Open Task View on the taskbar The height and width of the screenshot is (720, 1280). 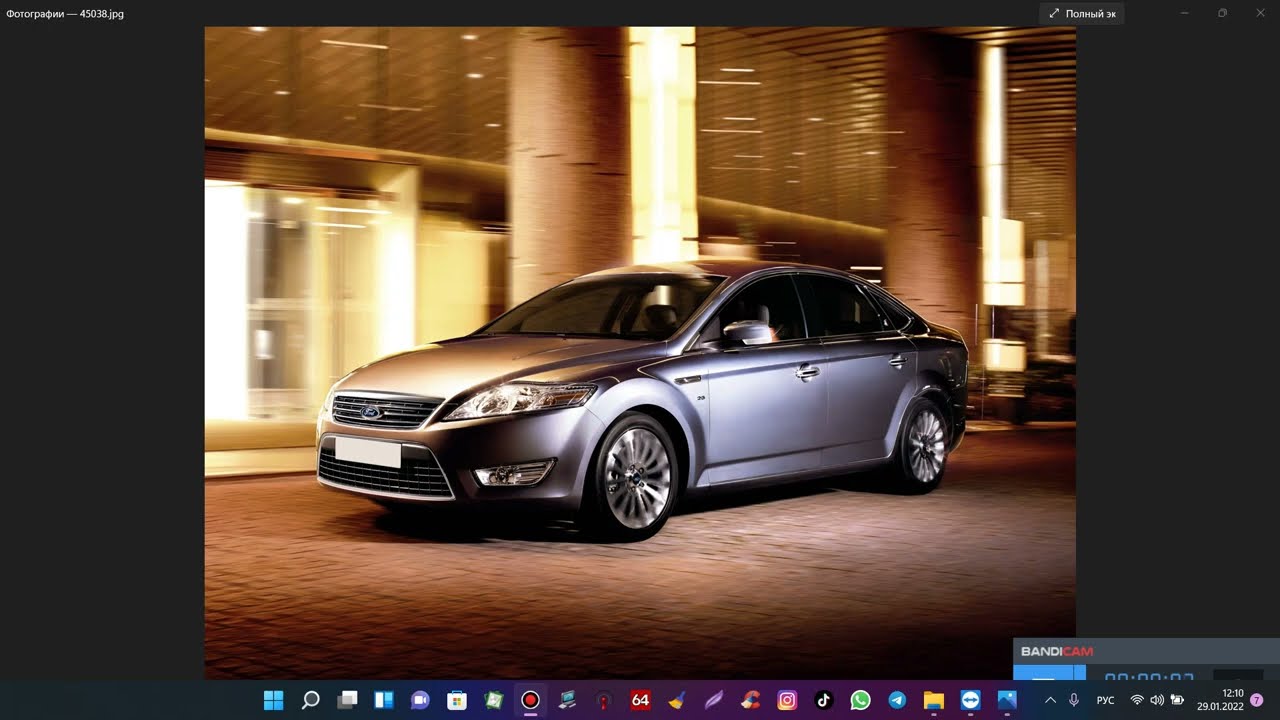point(347,700)
